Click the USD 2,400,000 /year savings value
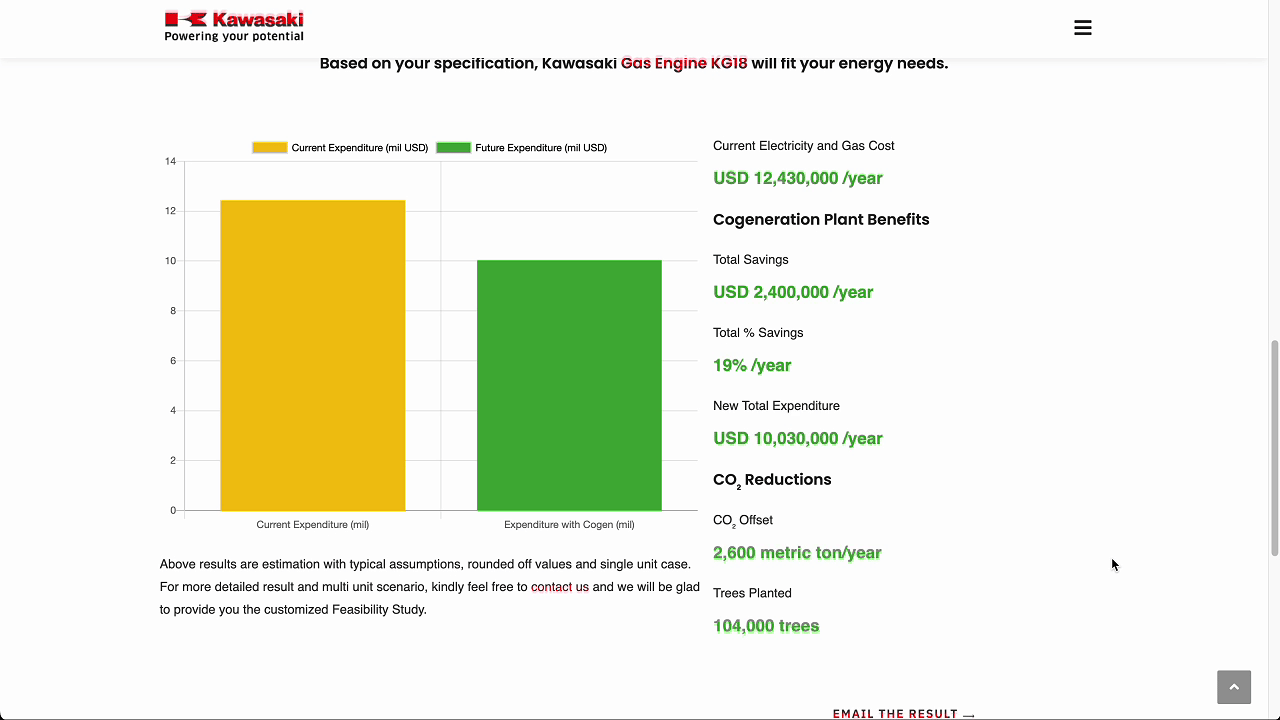This screenshot has width=1280, height=720. point(793,292)
